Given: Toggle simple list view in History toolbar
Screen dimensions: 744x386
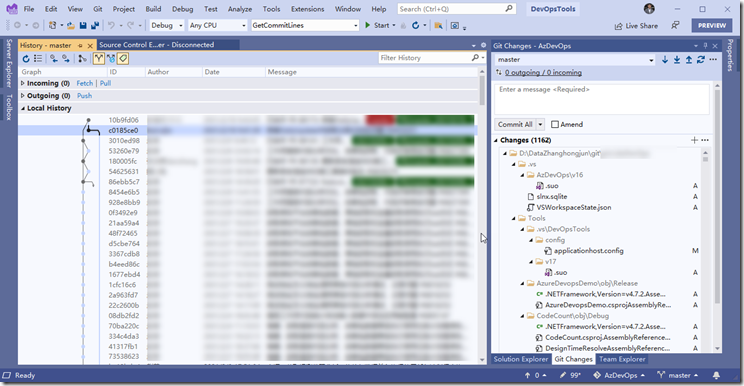Looking at the screenshot, I should pyautogui.click(x=38, y=58).
